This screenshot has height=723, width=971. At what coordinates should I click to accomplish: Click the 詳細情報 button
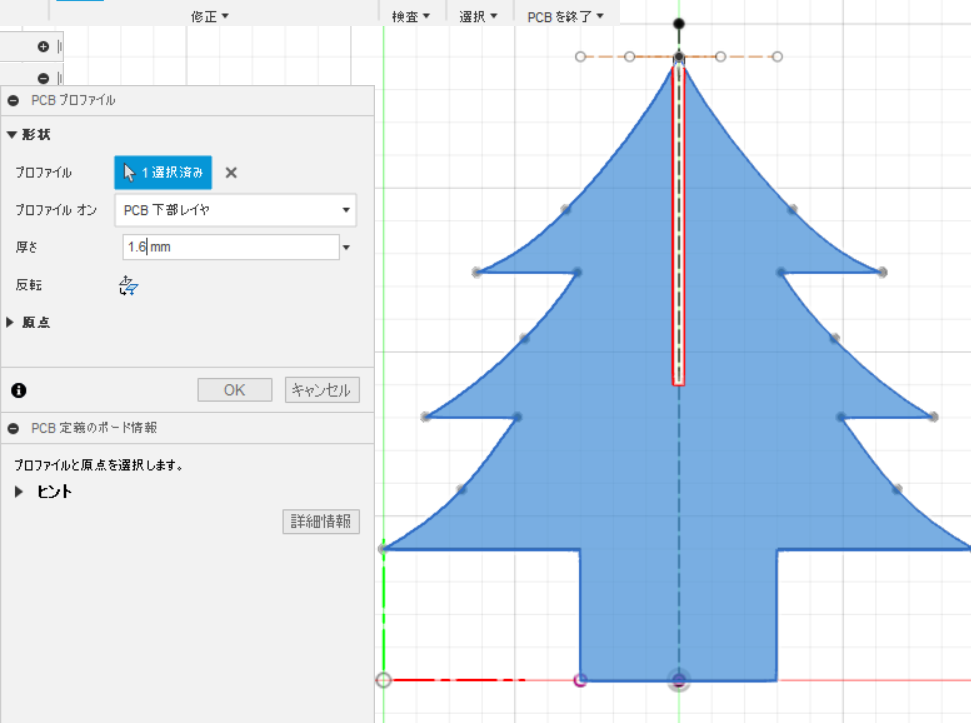click(x=321, y=521)
